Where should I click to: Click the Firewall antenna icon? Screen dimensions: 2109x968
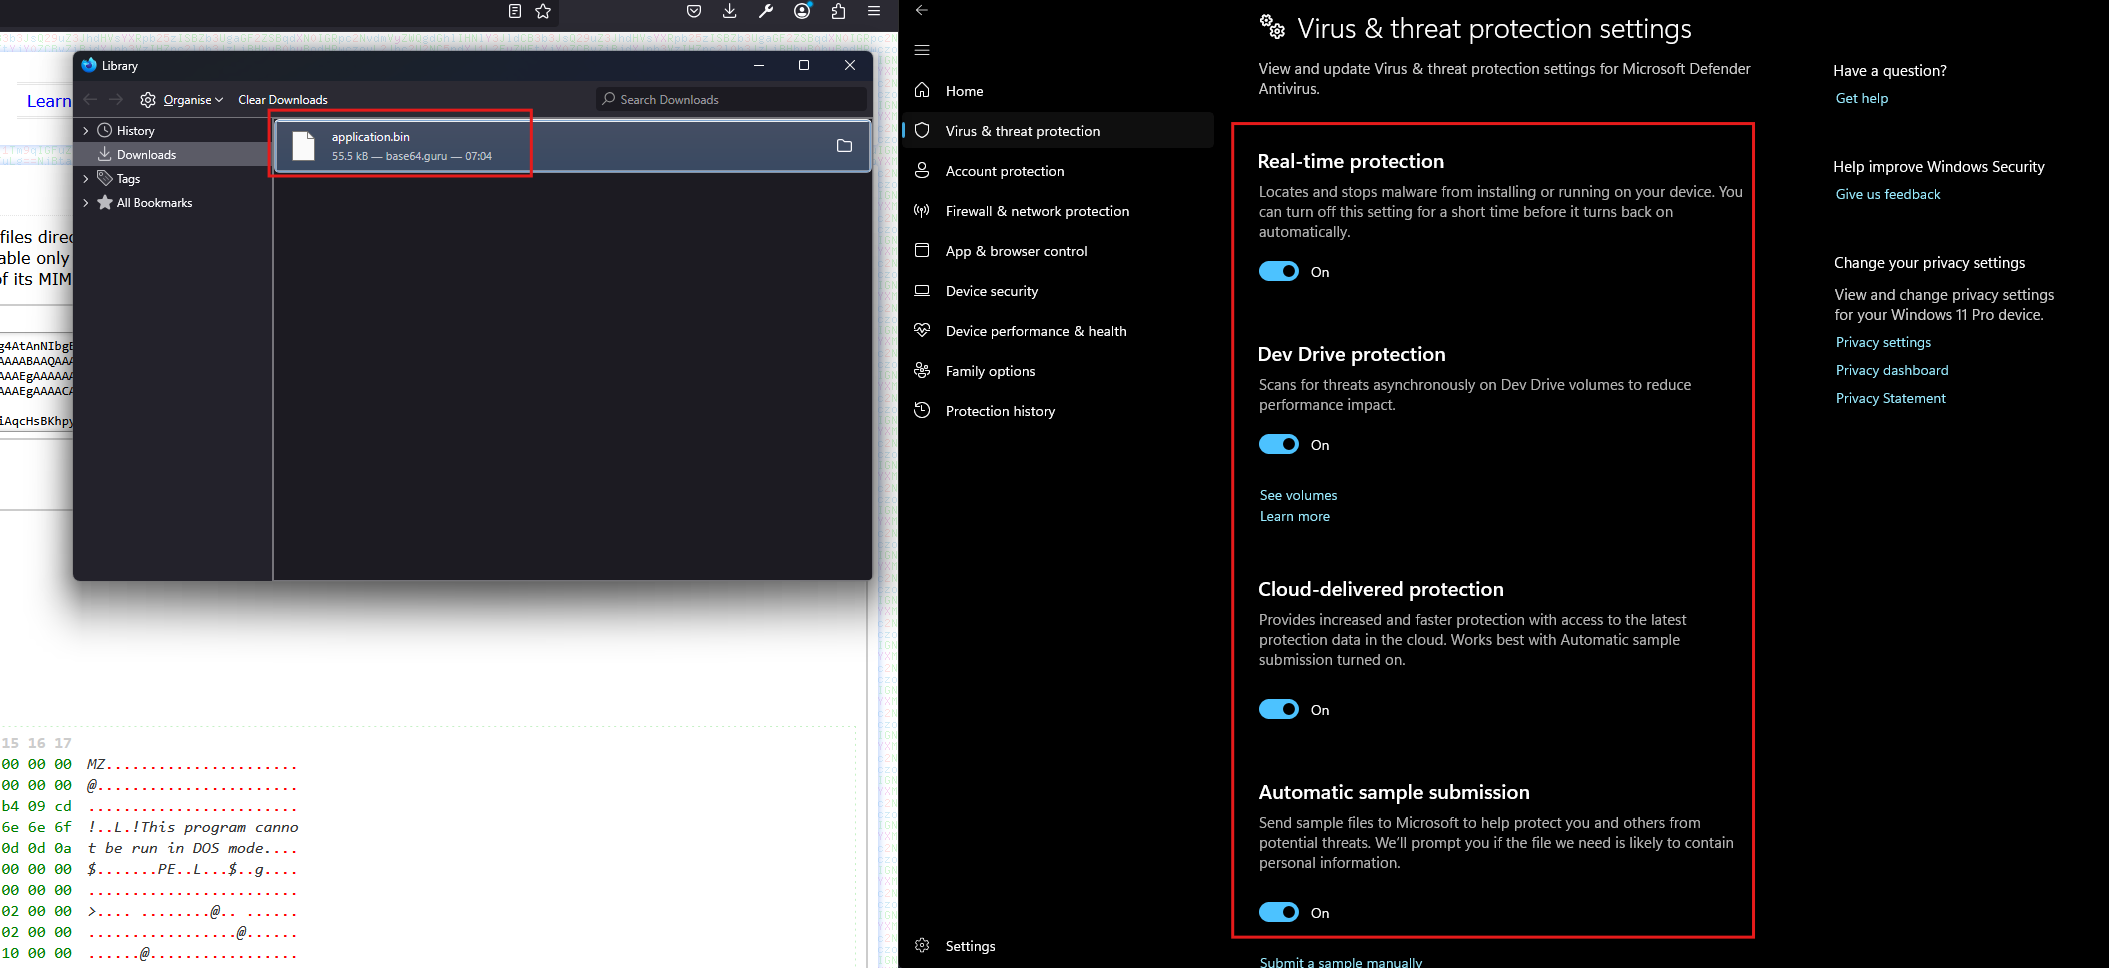click(x=922, y=210)
